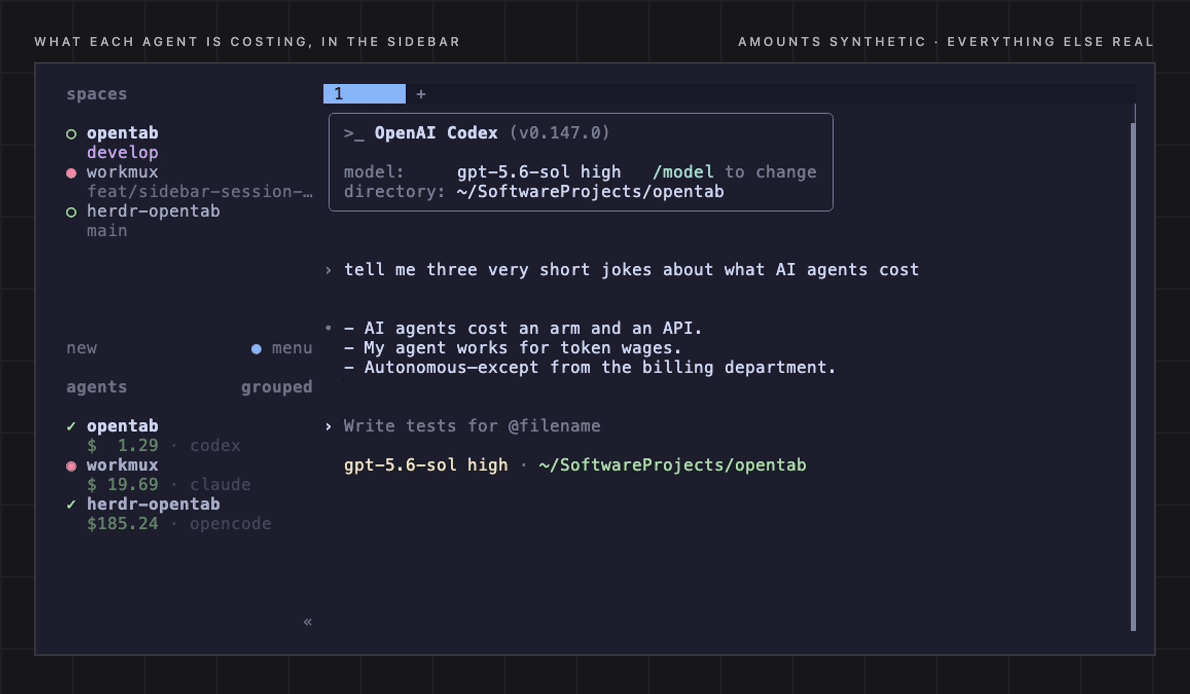Click the directory path ~/SoftwareProjects/opentab in Codex box
Screen dimensions: 1190x694
(590, 191)
